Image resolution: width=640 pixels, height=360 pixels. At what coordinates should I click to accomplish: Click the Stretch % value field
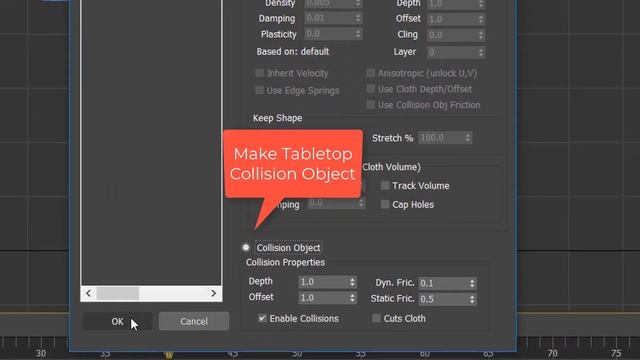point(441,138)
